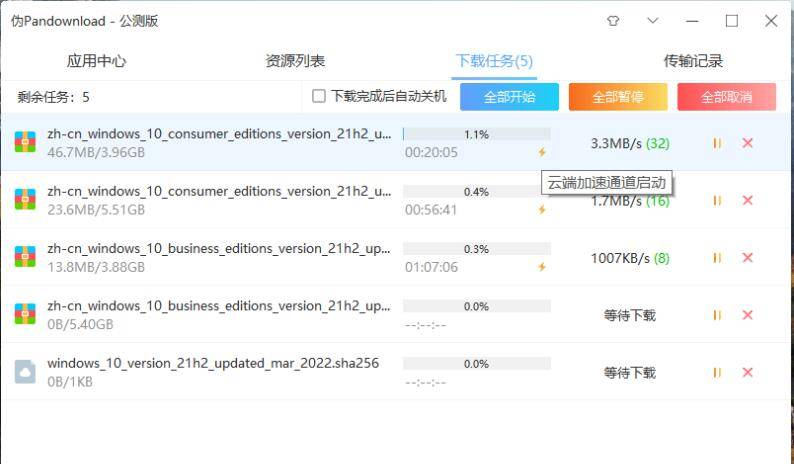Go to 传输记录 tab
The image size is (794, 464).
tap(693, 61)
